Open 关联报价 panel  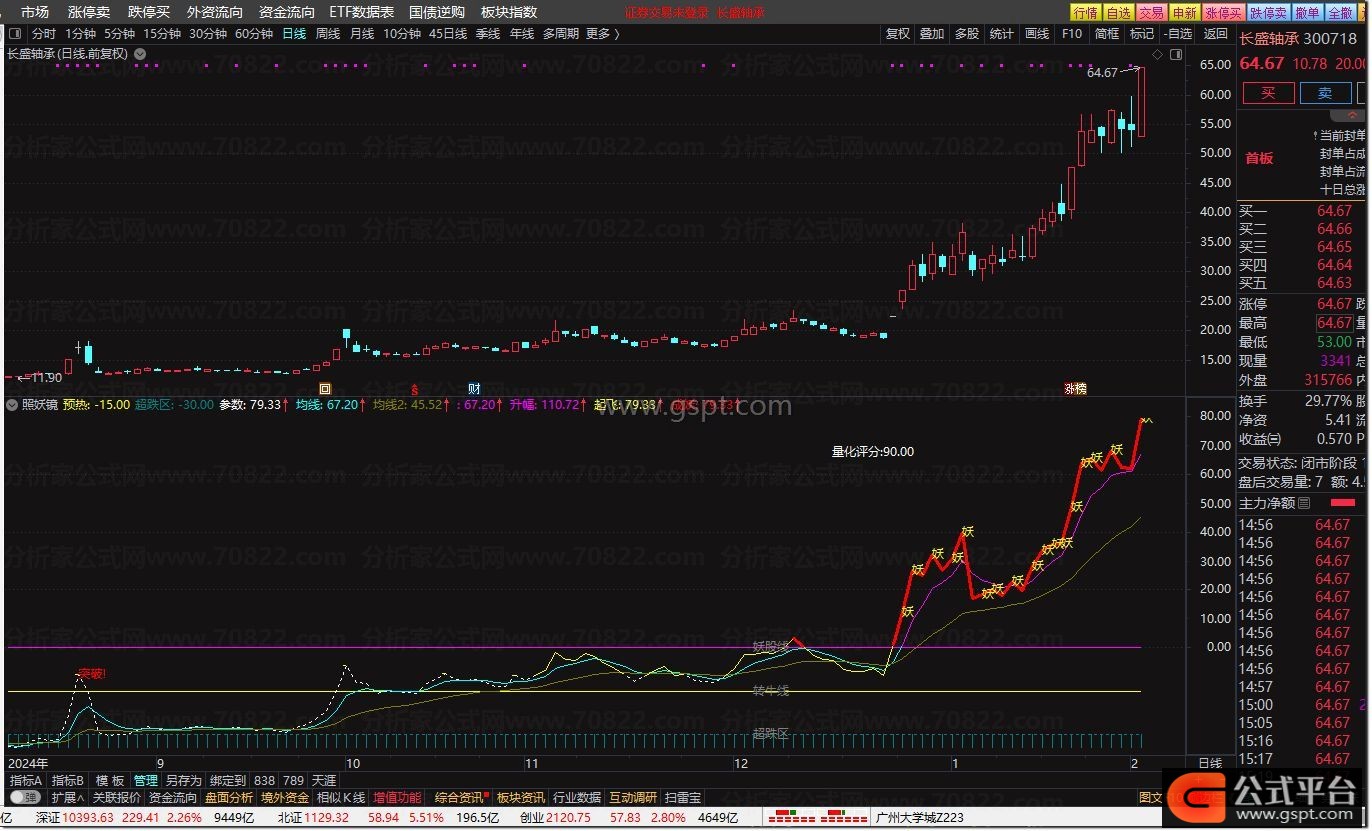[x=117, y=798]
